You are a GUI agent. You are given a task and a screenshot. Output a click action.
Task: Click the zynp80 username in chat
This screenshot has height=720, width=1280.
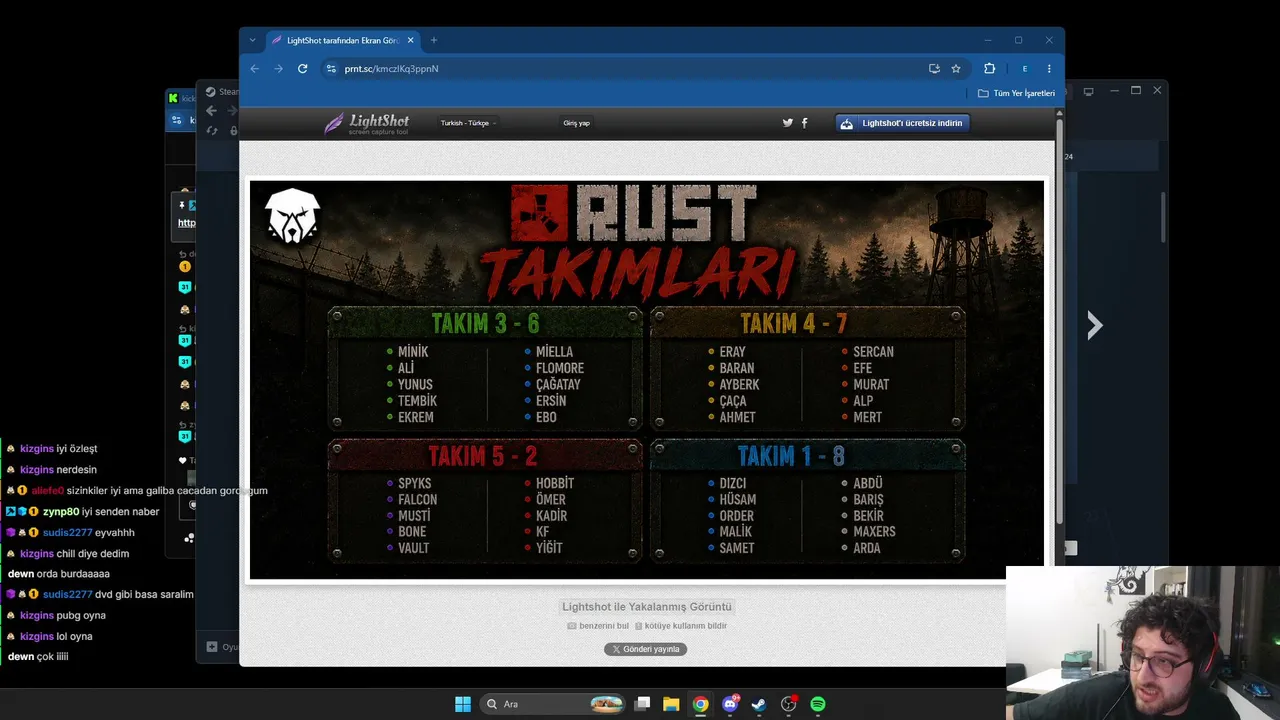pos(61,512)
